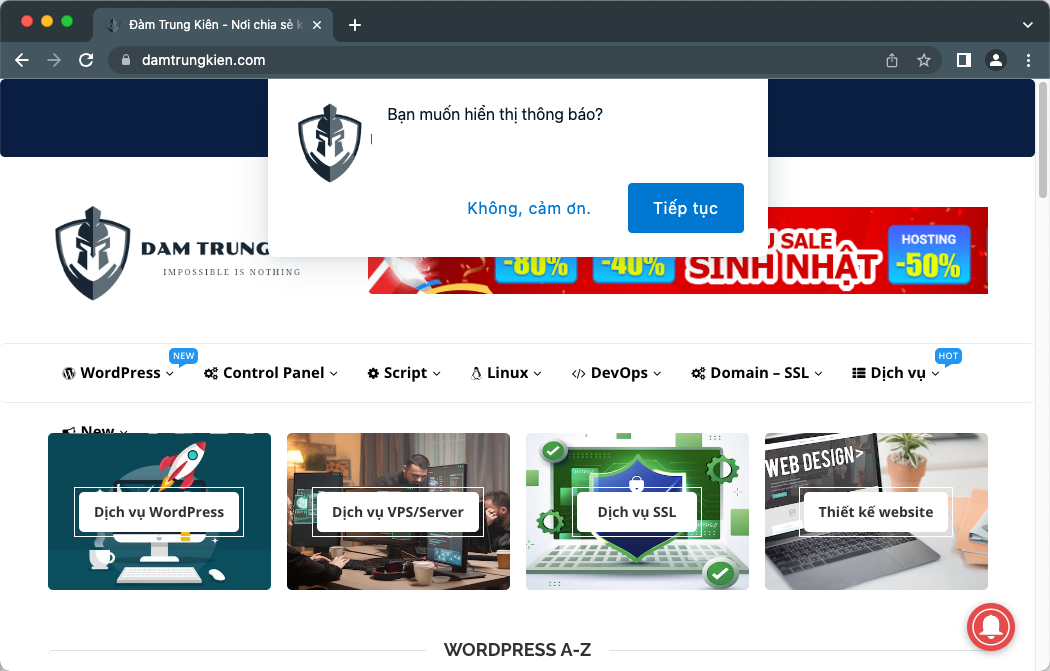Share this page using the share icon
The image size is (1050, 671).
[892, 60]
